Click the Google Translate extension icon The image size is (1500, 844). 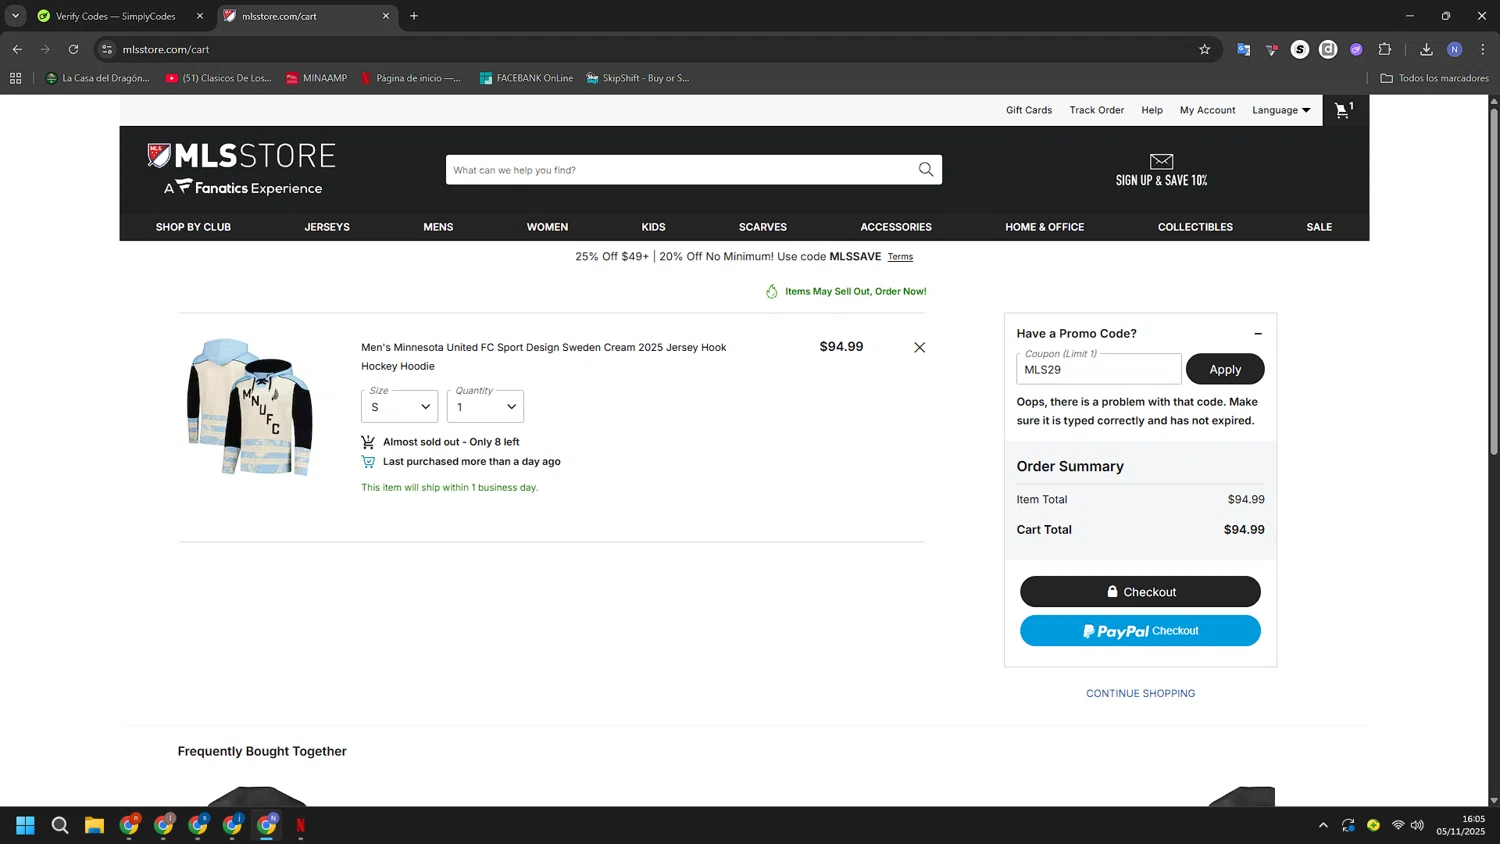(x=1243, y=49)
